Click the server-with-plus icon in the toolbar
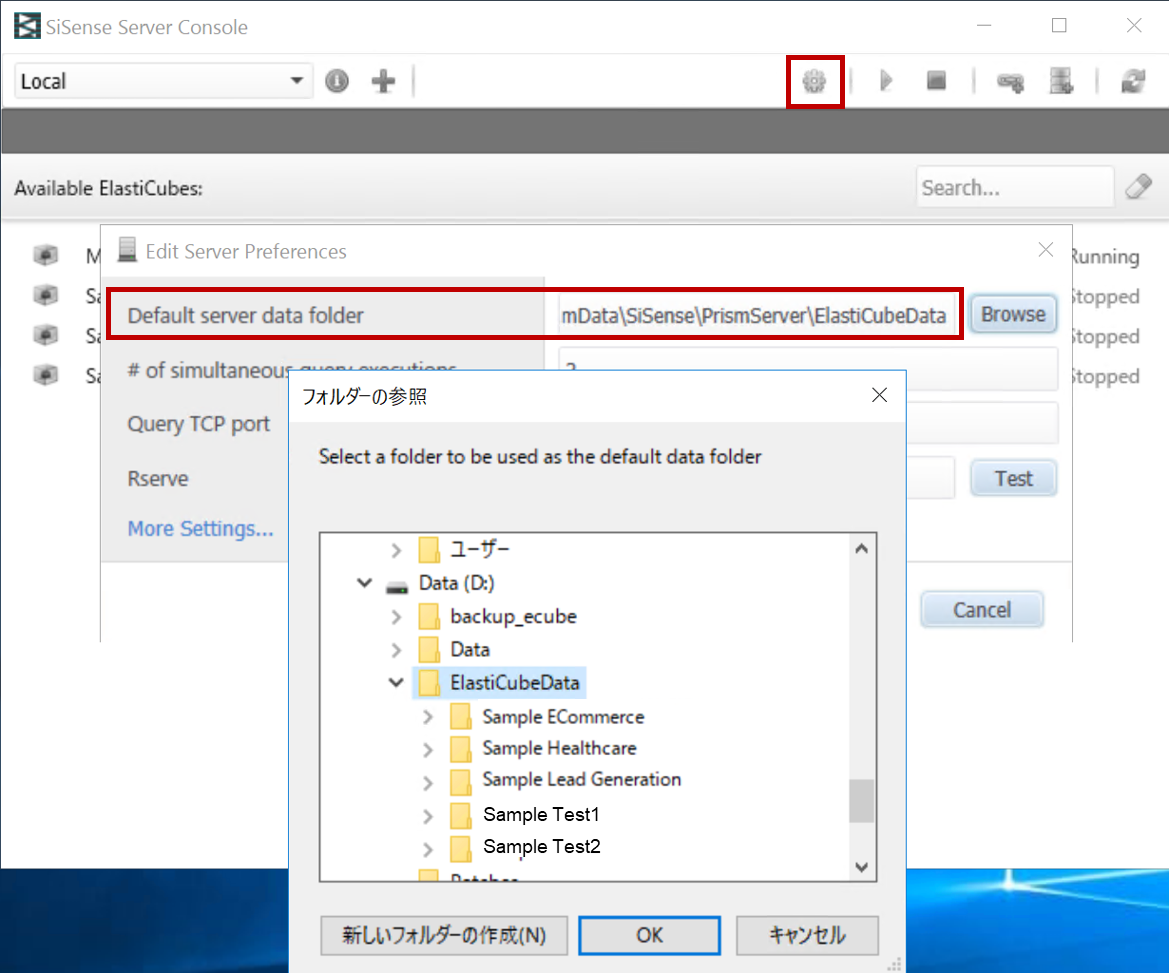The height and width of the screenshot is (973, 1169). tap(1061, 81)
